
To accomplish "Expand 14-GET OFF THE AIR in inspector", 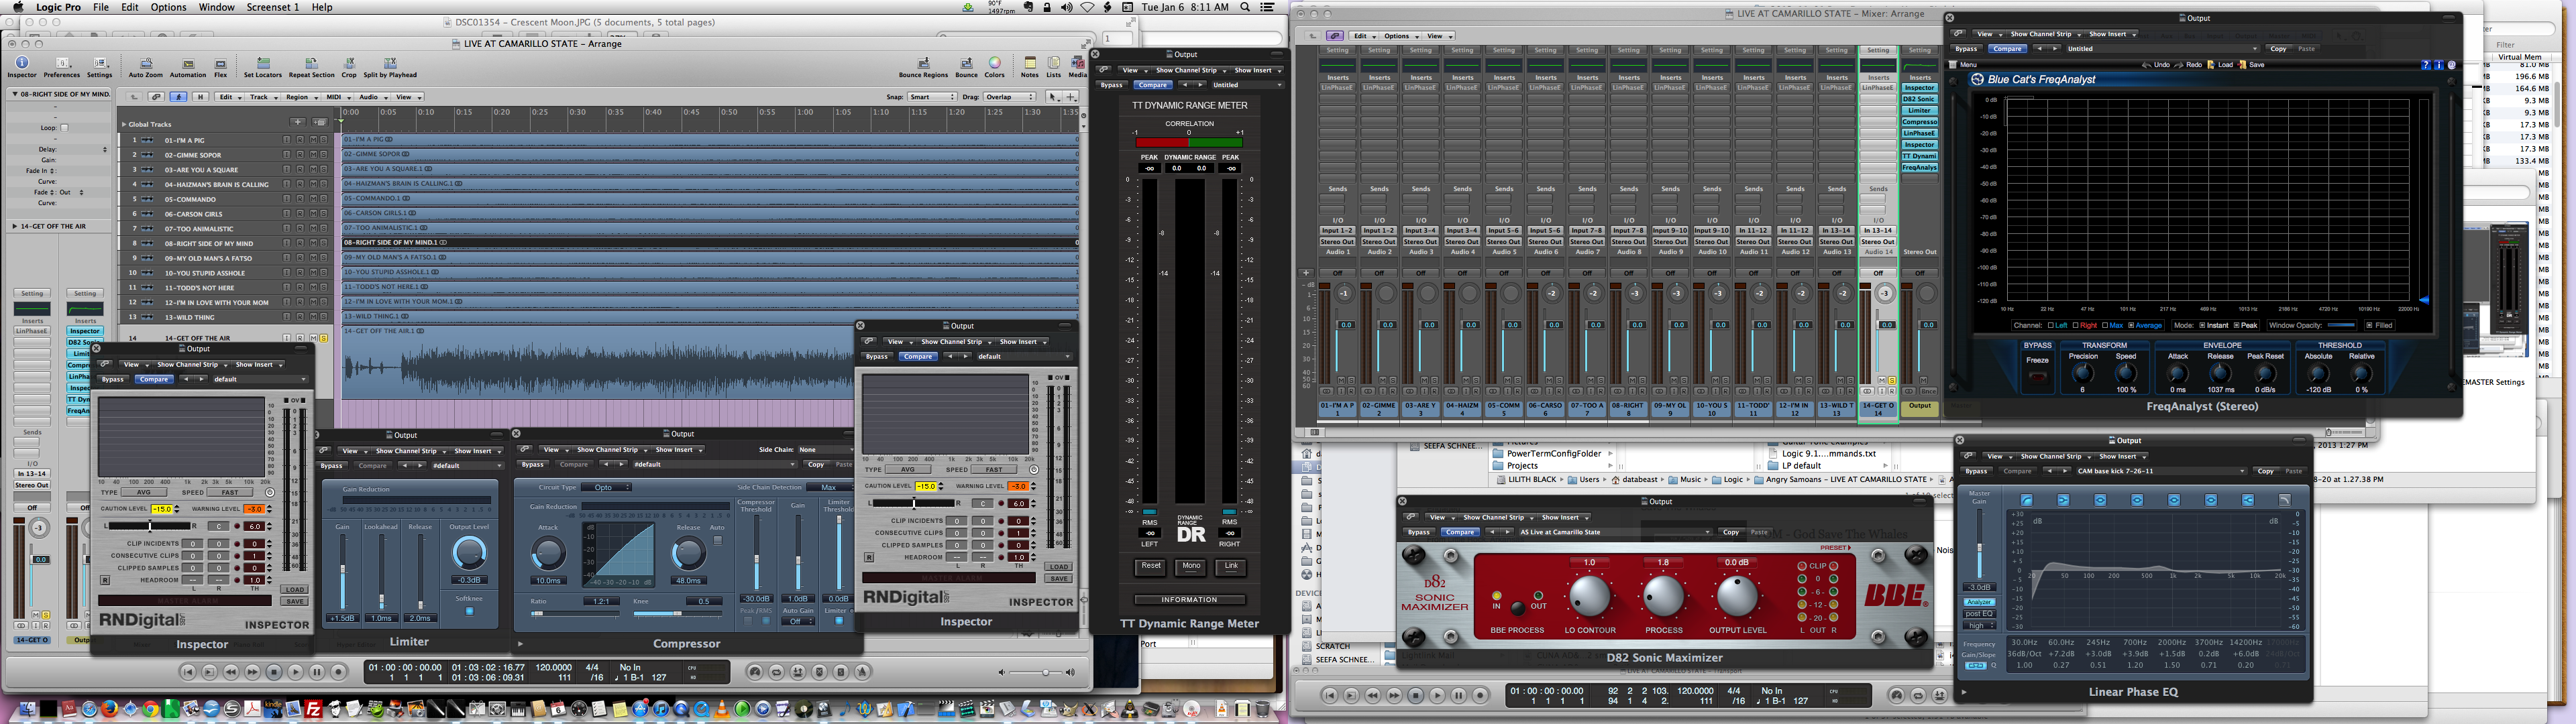I will point(14,226).
